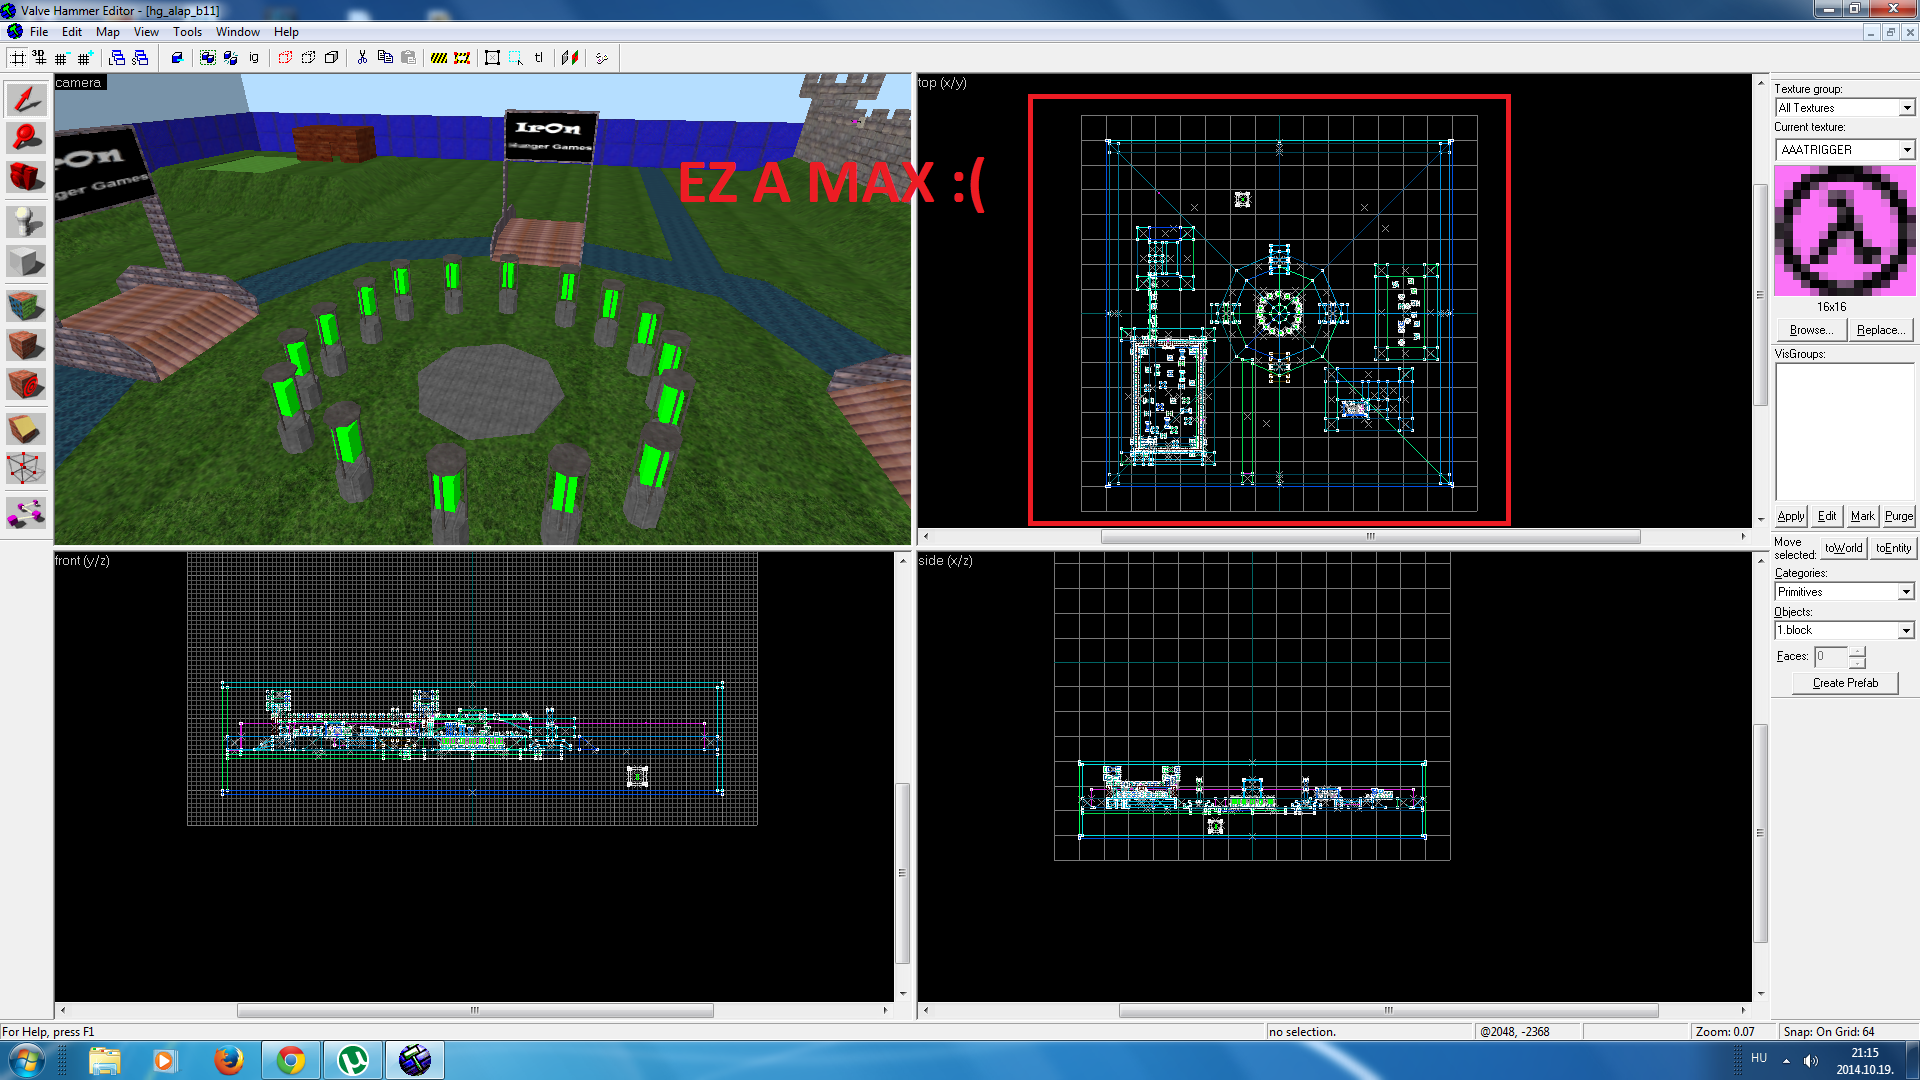The image size is (1920, 1080).
Task: Open the Window menu
Action: point(238,32)
